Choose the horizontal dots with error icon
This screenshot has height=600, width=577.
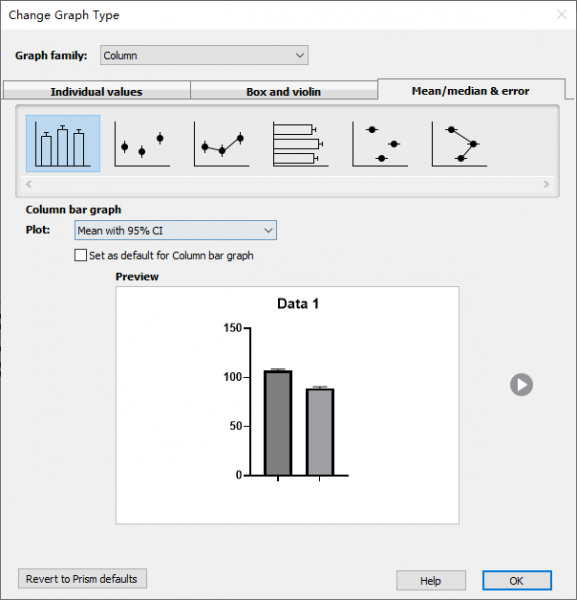tap(380, 143)
